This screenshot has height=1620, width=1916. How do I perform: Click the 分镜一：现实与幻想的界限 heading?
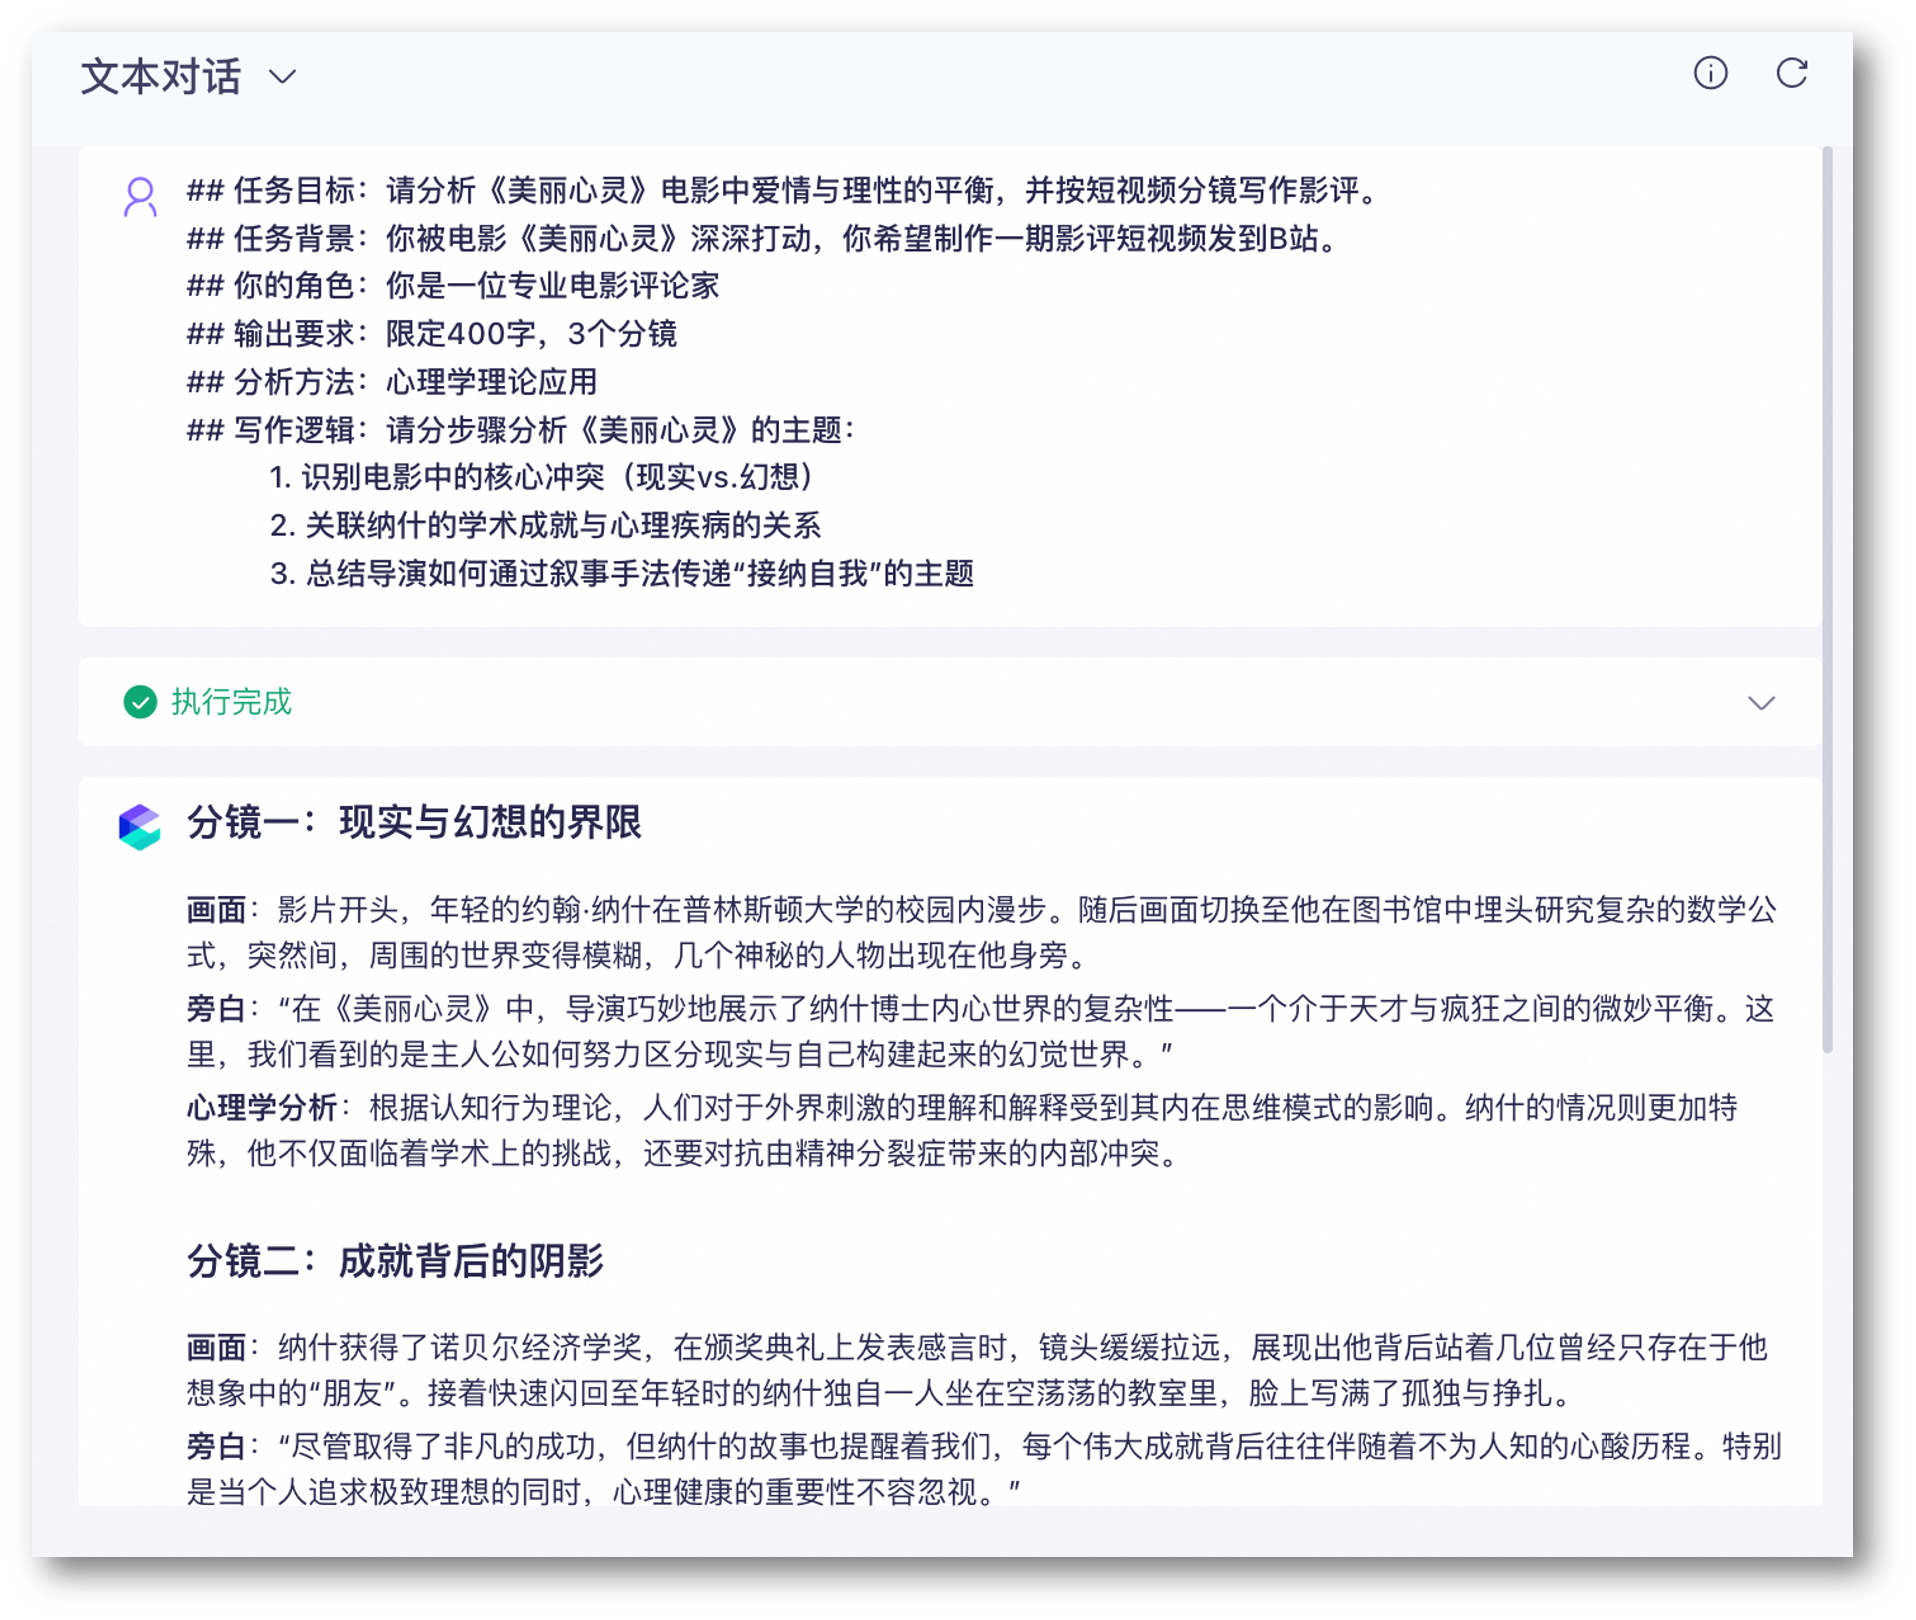coord(414,822)
